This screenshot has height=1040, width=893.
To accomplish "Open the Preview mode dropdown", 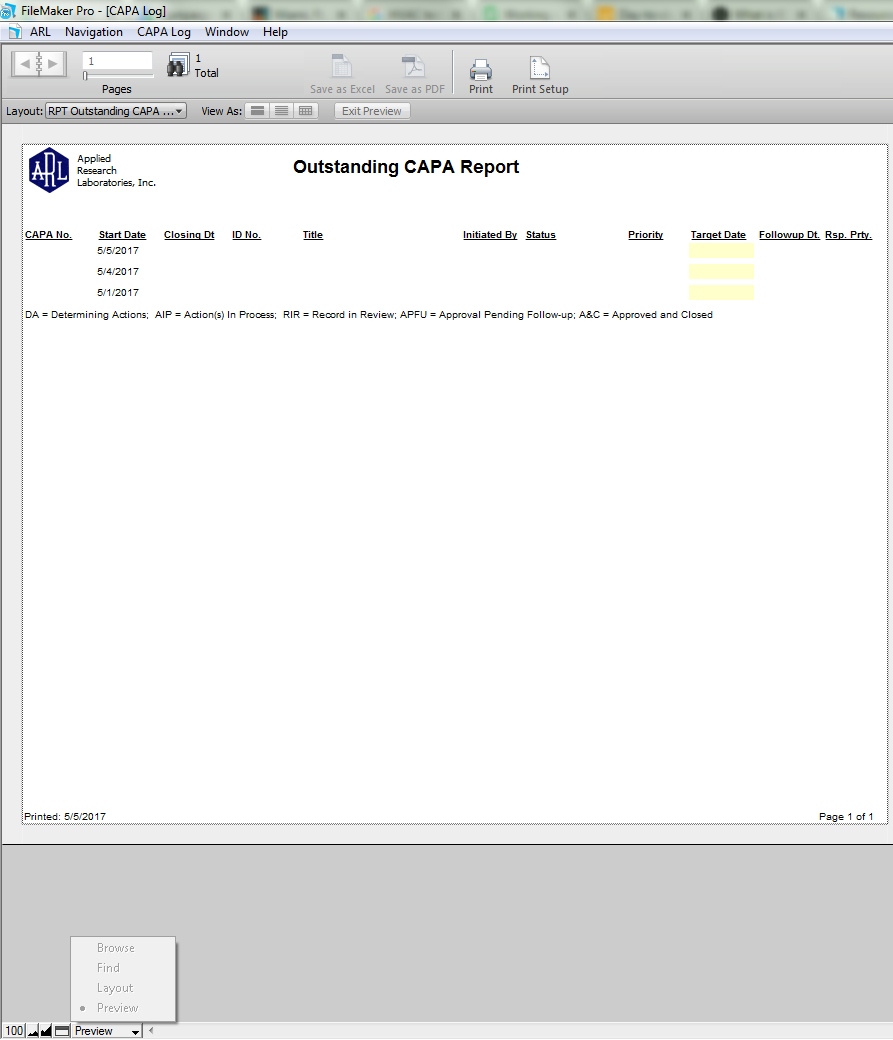I will tap(107, 1031).
